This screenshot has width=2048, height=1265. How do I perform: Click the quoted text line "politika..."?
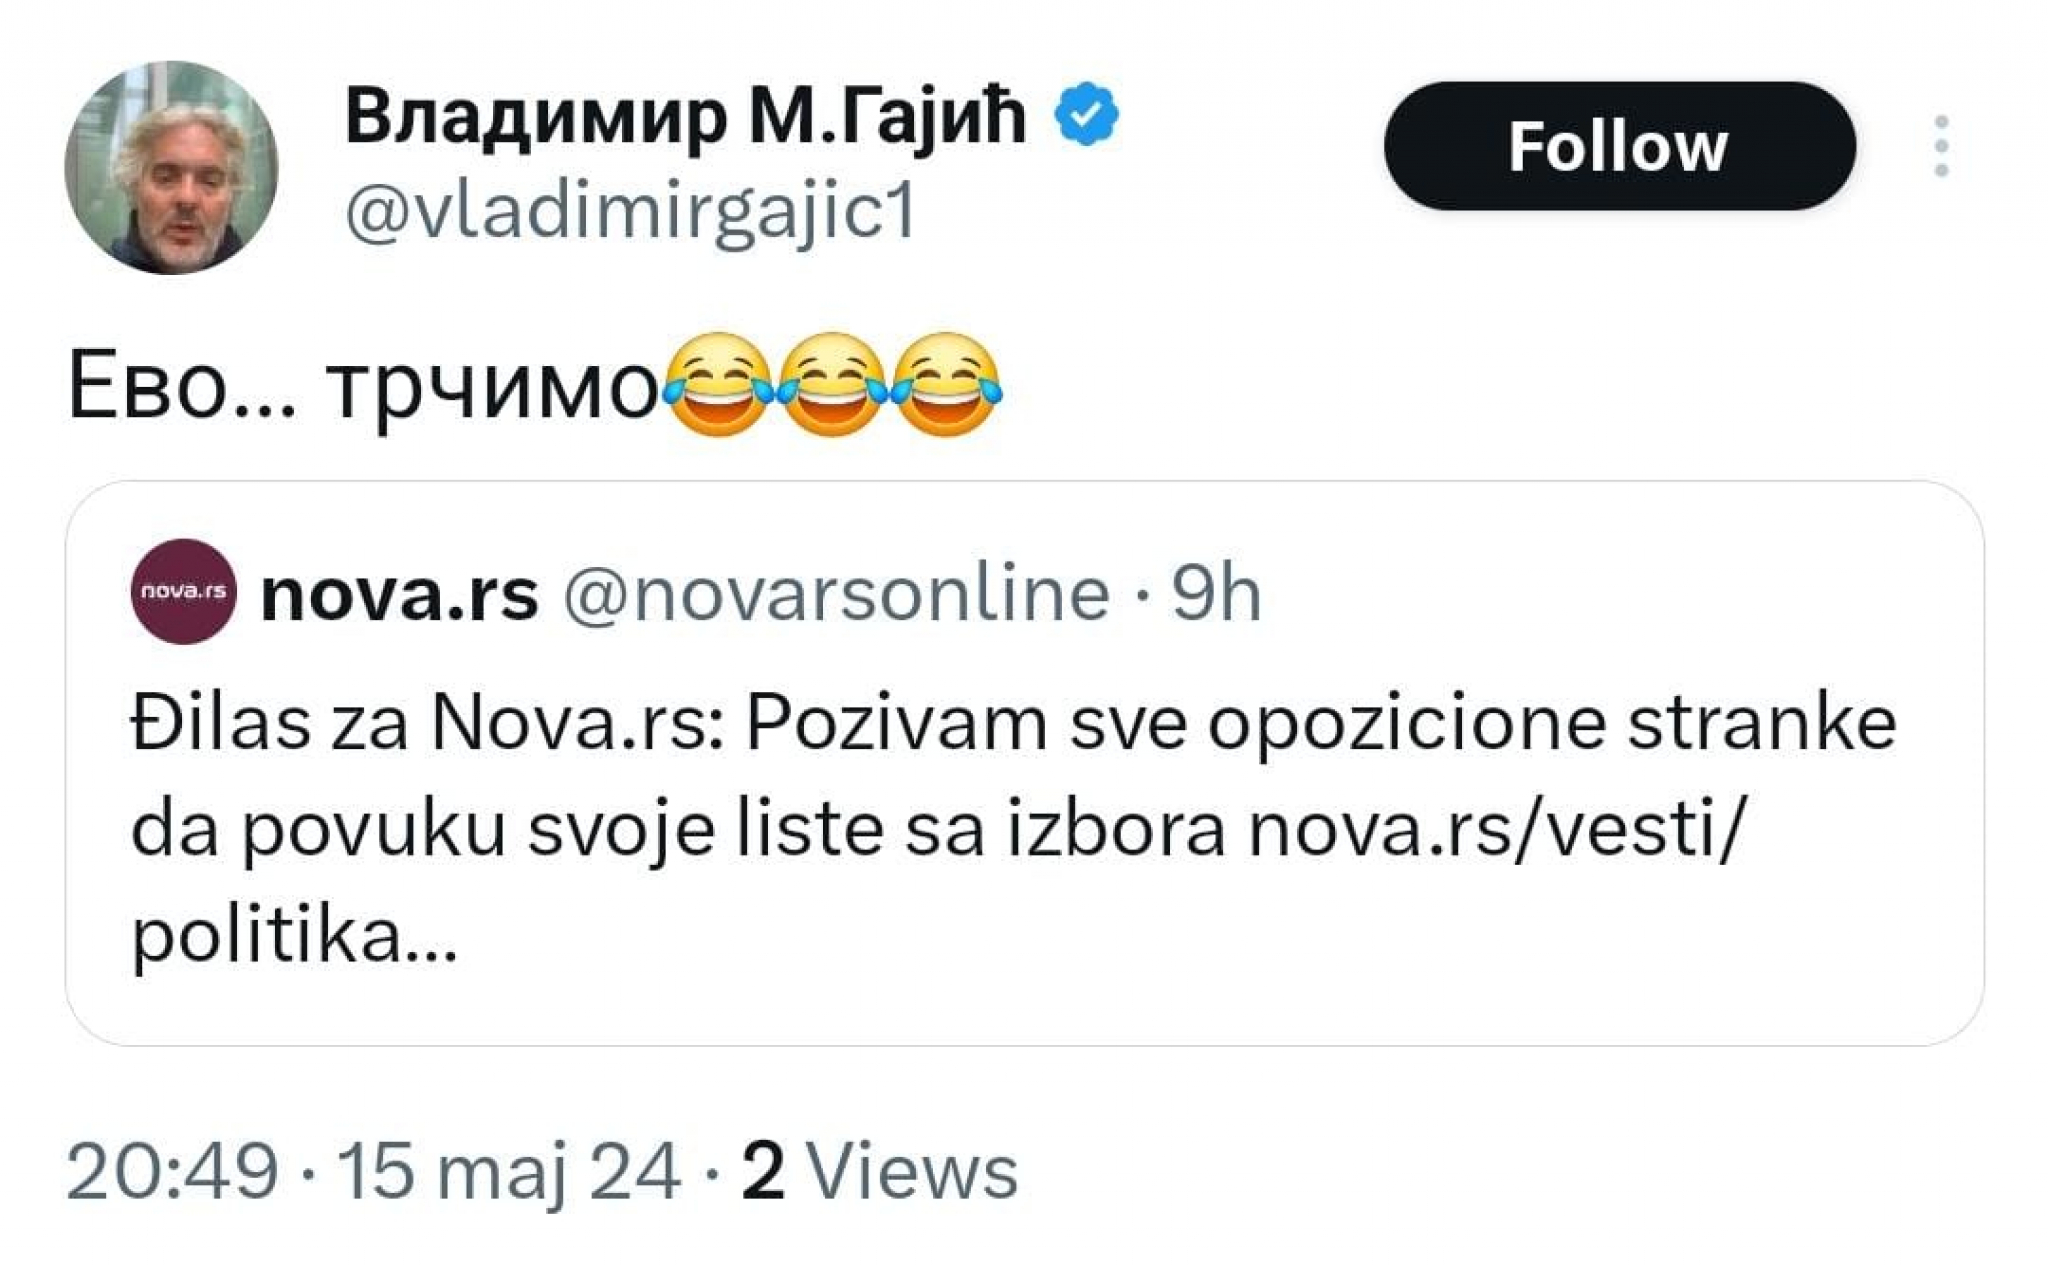tap(294, 936)
